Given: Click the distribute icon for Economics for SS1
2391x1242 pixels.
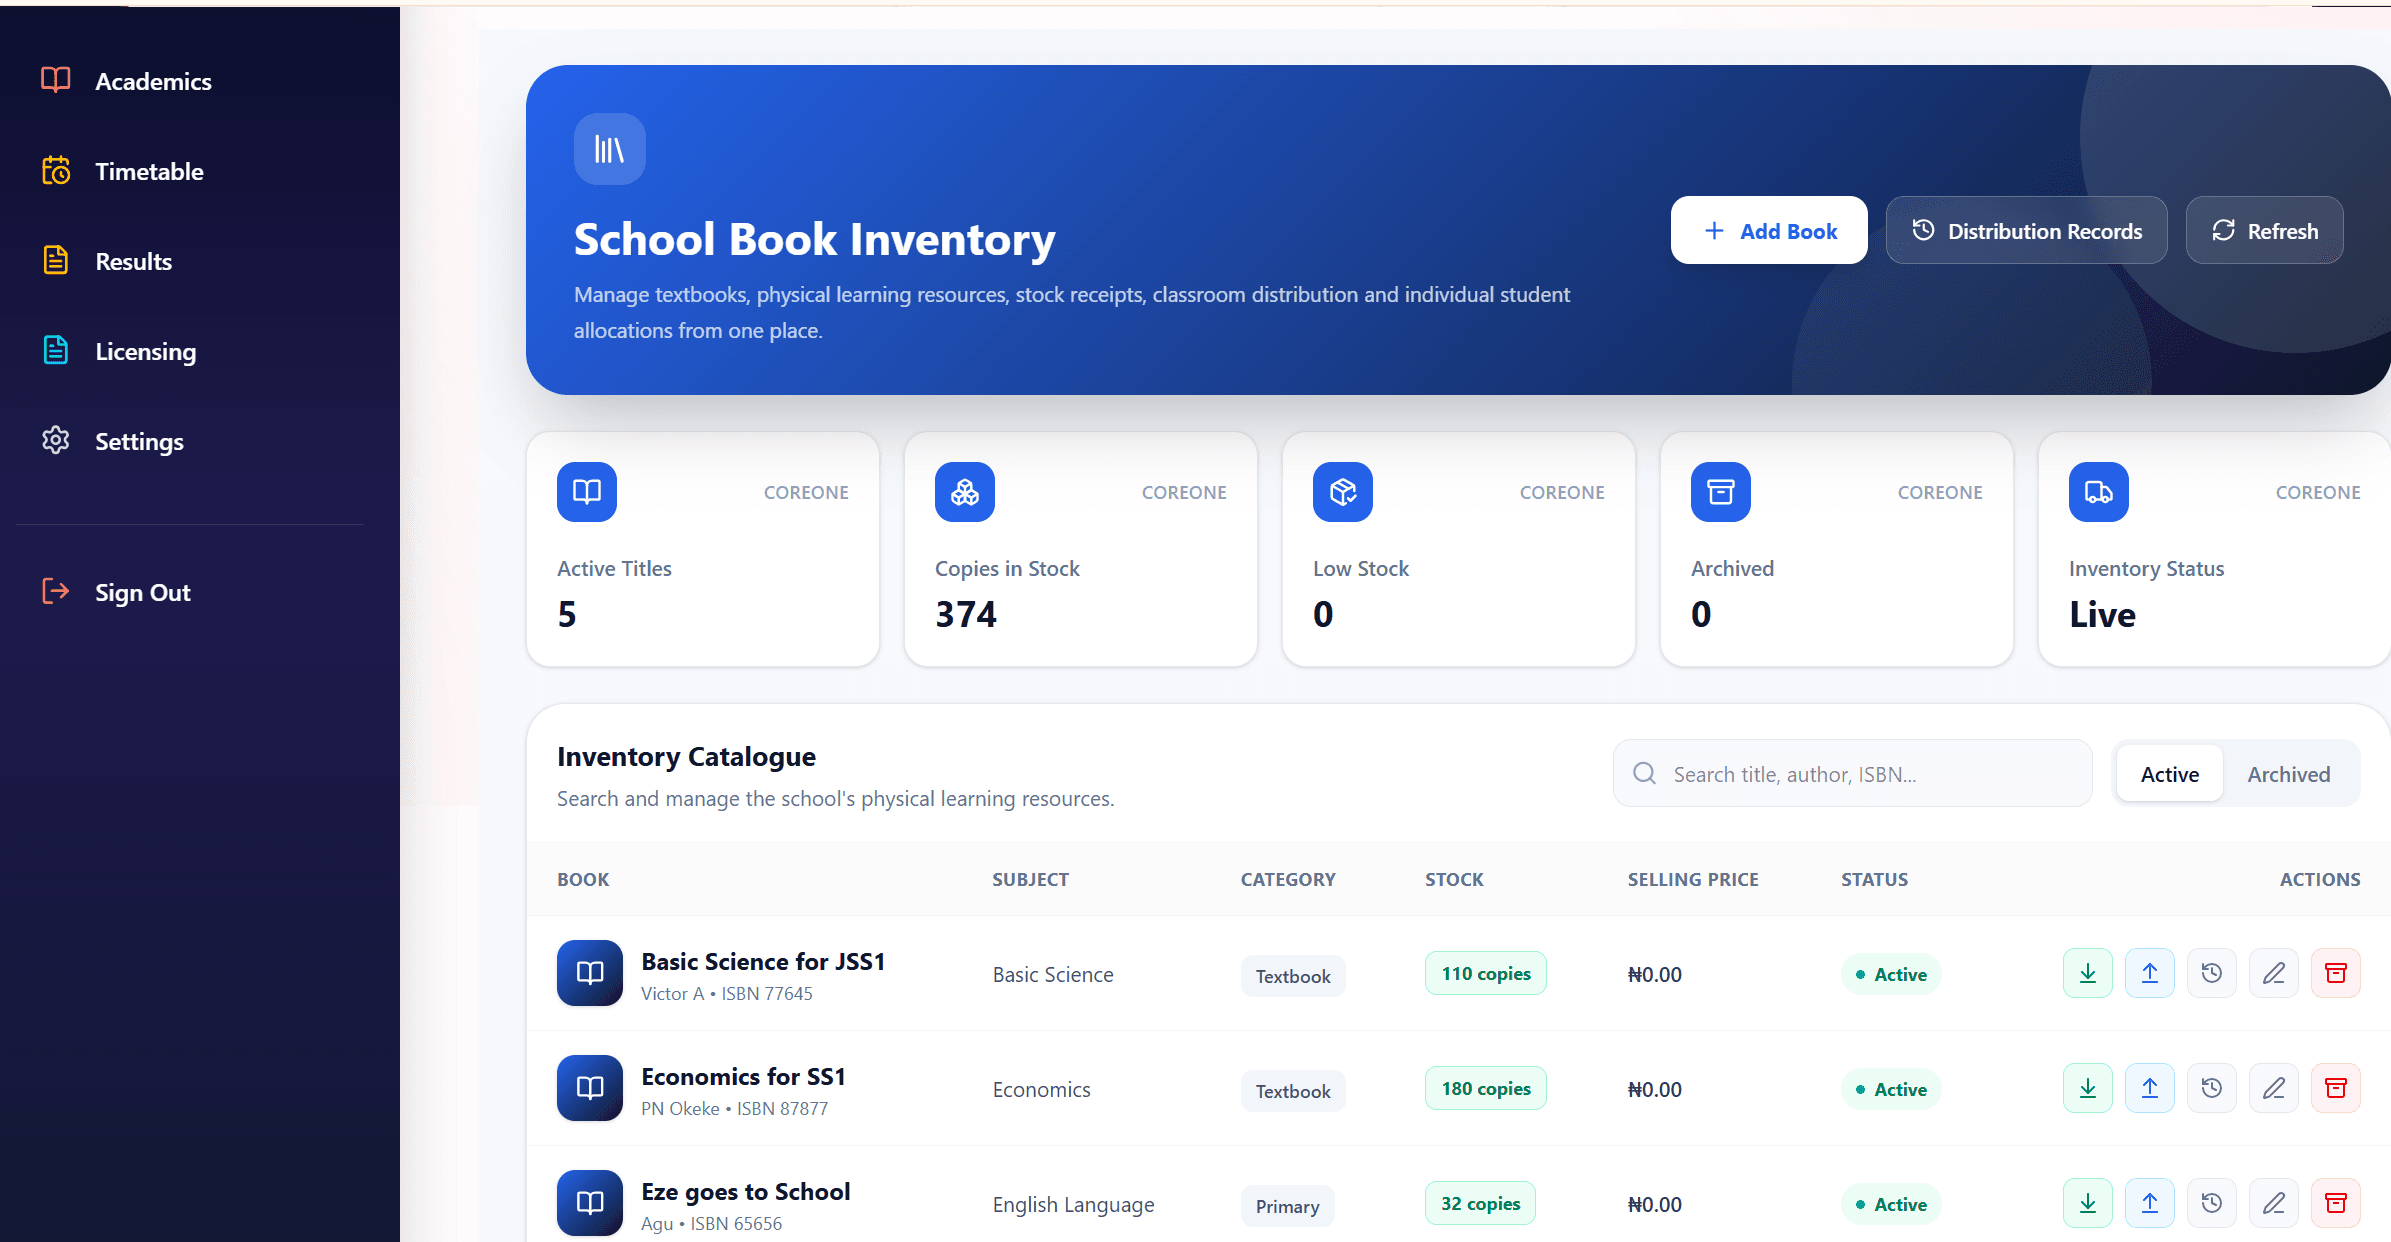Looking at the screenshot, I should 2150,1088.
